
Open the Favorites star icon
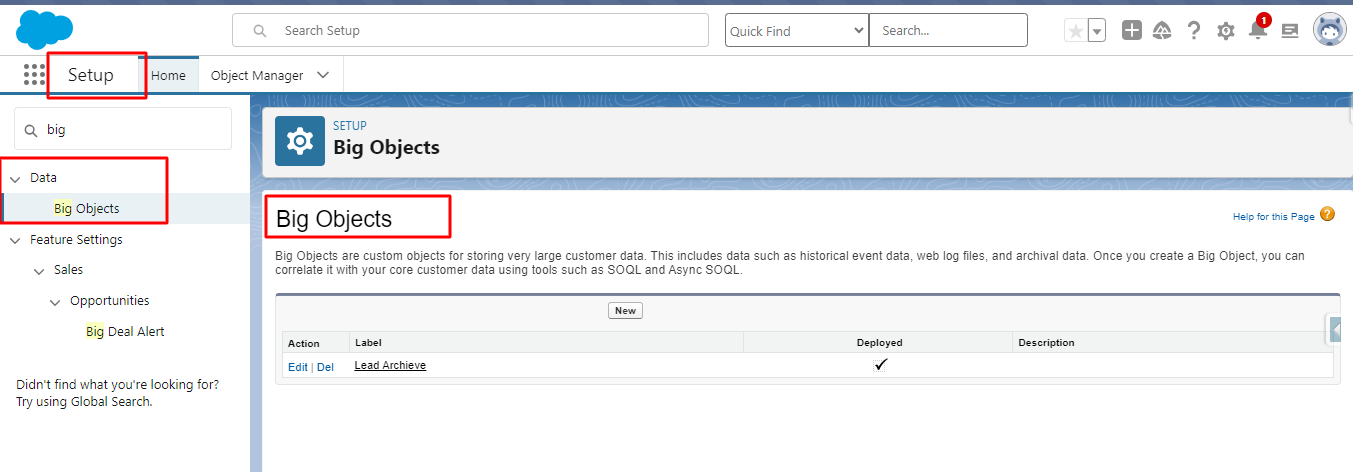(1076, 31)
